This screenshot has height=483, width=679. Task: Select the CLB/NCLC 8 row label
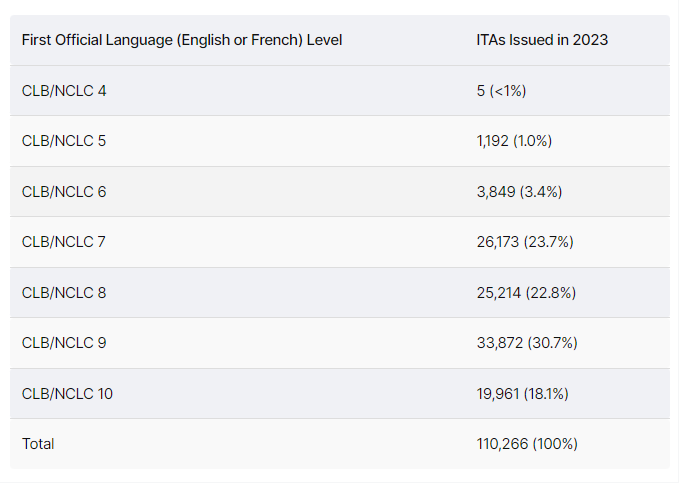coord(64,292)
